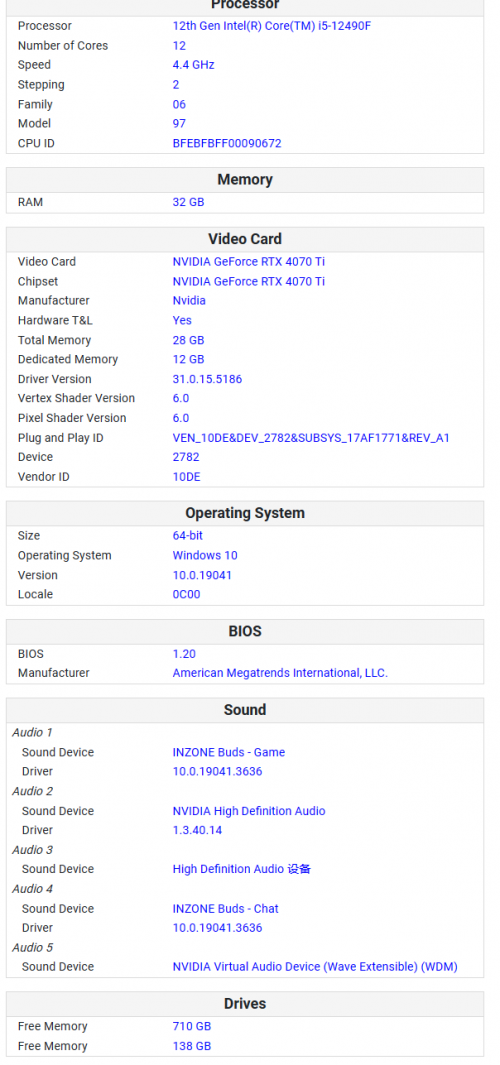Click the processor name i5-12490F value
Viewport: 500px width, 1065px height.
pos(272,26)
